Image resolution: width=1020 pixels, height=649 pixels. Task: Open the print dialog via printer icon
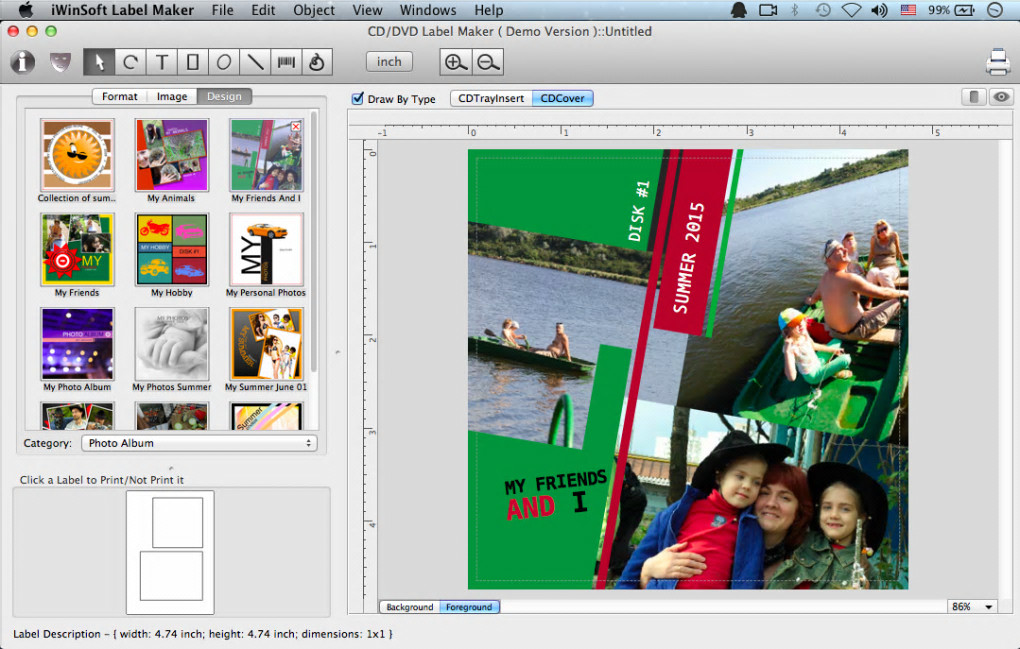997,62
